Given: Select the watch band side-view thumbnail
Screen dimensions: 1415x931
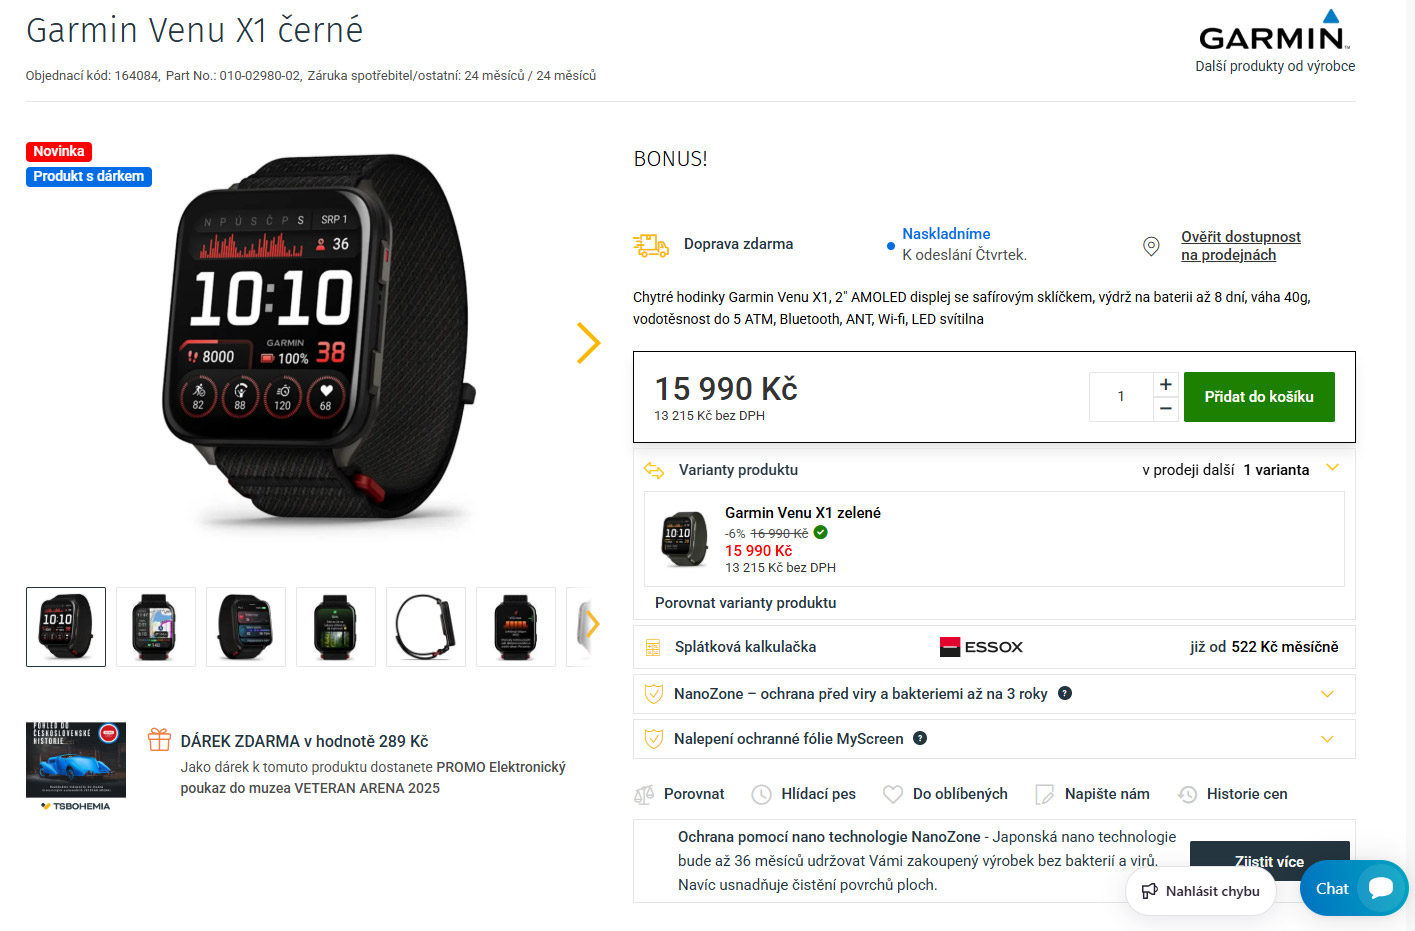Looking at the screenshot, I should click(426, 627).
